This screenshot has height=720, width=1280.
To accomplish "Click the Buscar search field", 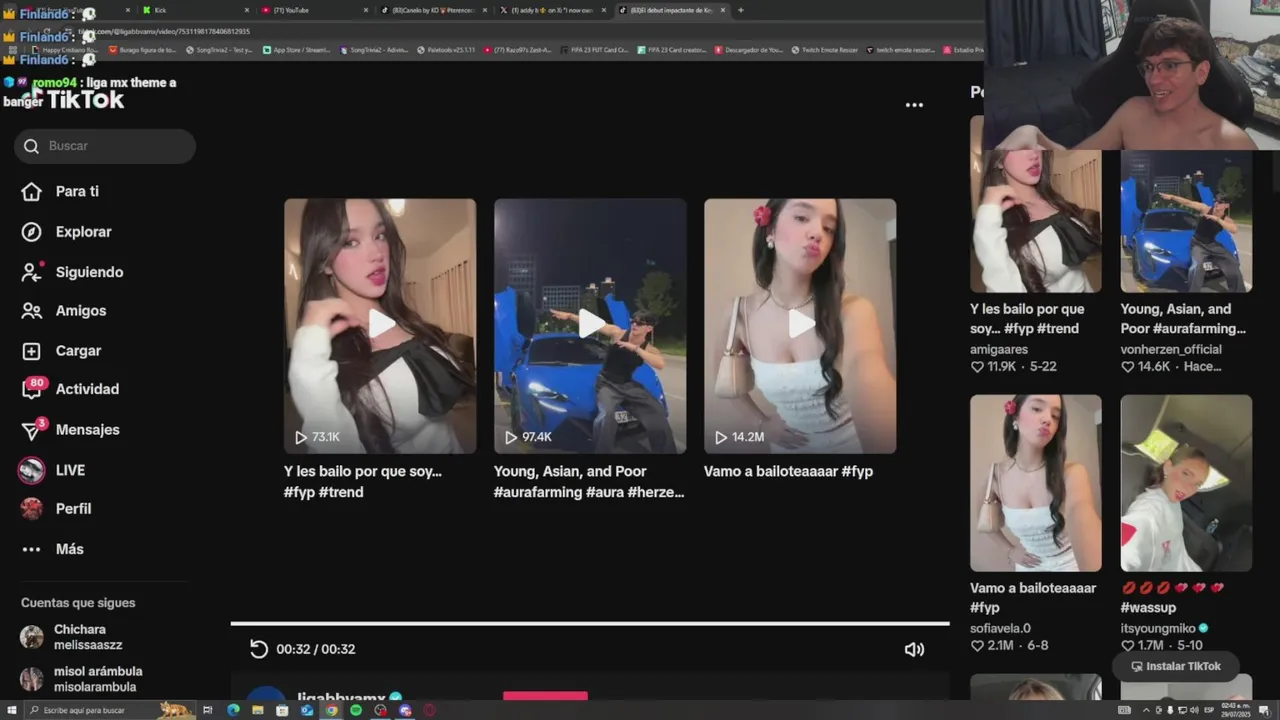I will [105, 146].
